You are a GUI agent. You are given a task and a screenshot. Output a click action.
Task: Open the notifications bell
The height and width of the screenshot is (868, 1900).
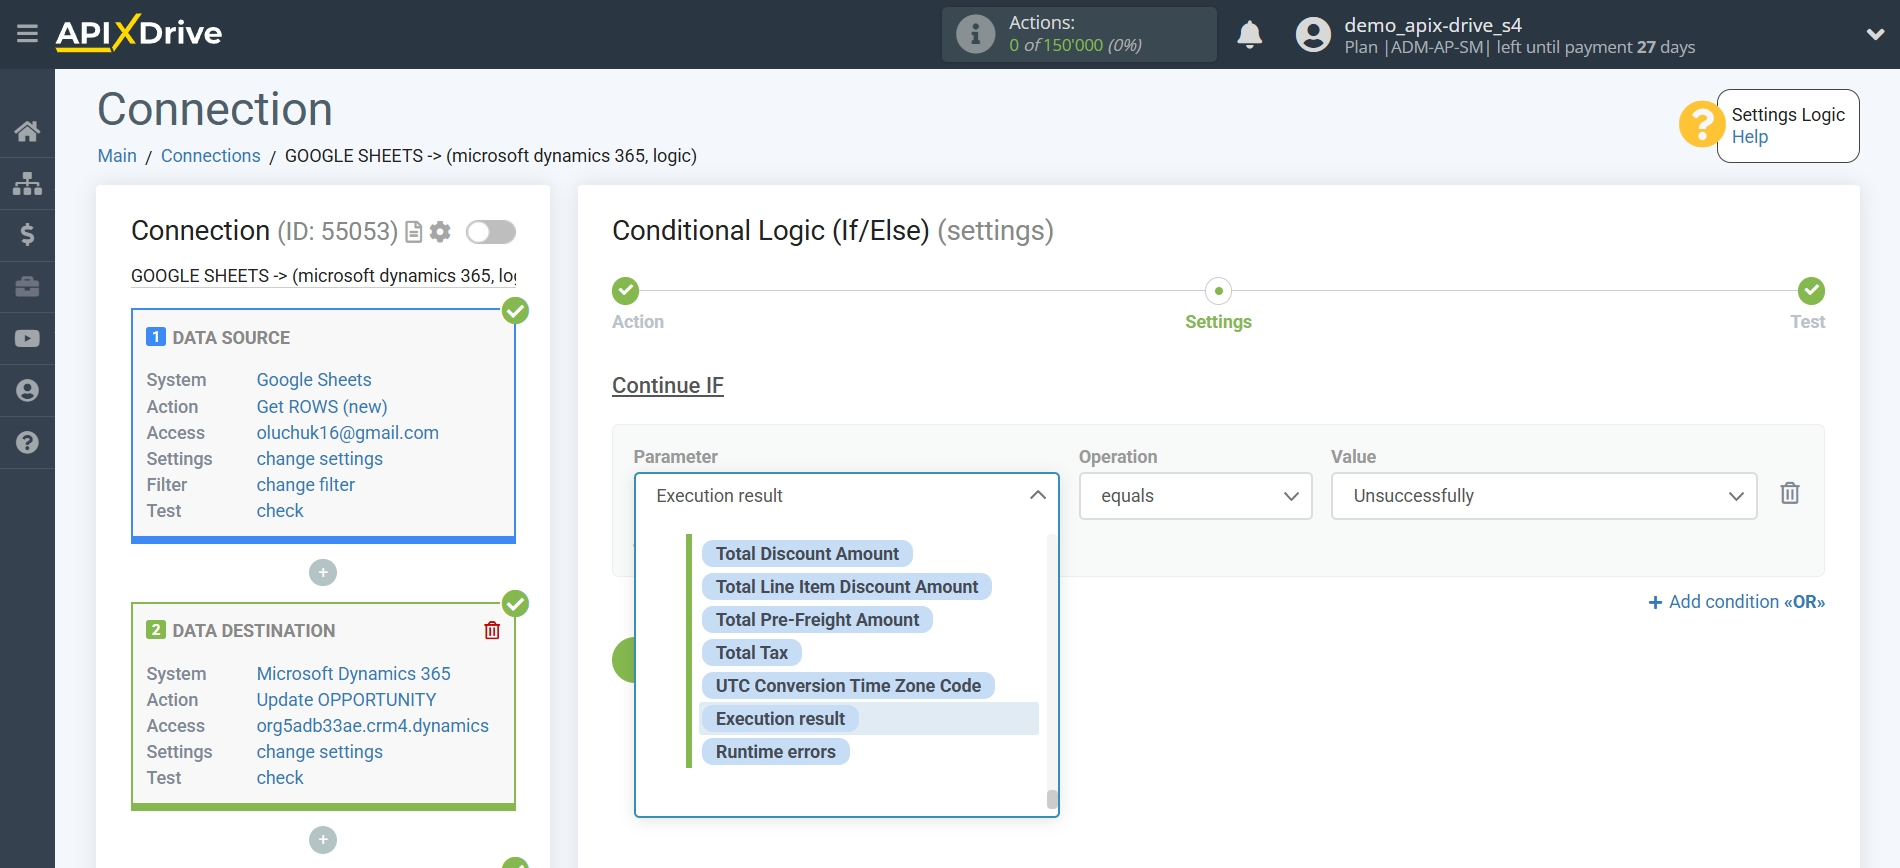point(1249,34)
